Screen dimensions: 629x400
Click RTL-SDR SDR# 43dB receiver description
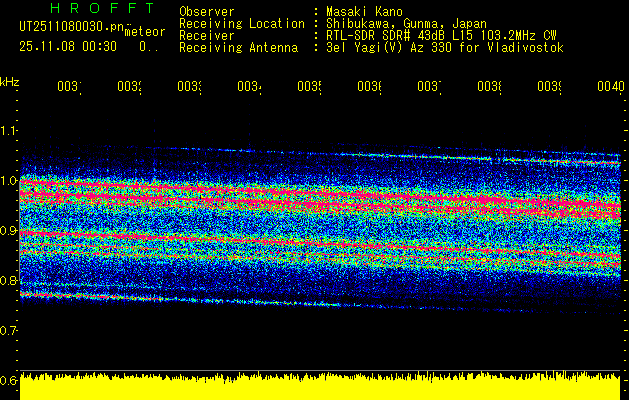[x=442, y=36]
